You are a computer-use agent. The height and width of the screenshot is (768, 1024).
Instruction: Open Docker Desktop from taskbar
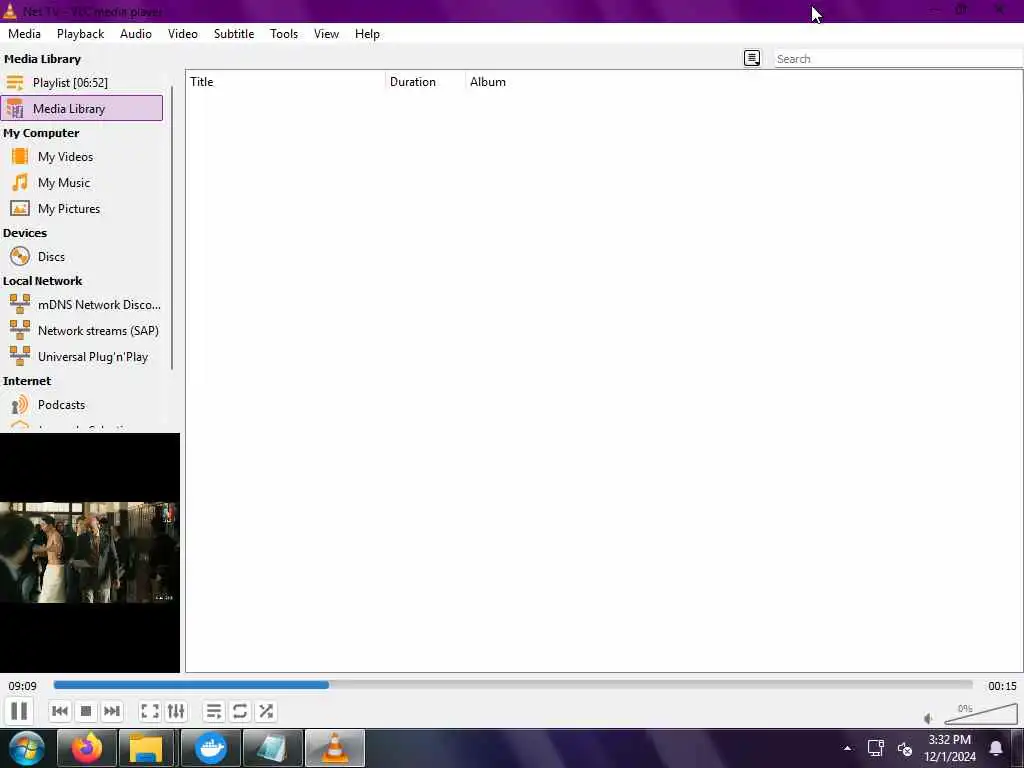[211, 748]
